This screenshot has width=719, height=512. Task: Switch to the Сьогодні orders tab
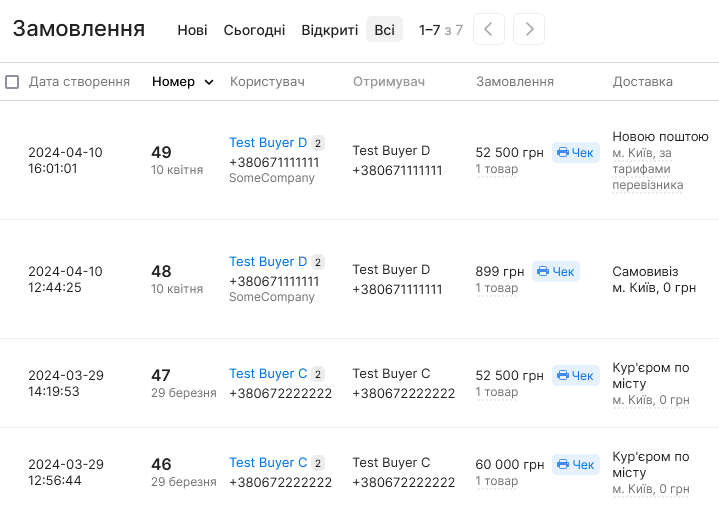click(x=254, y=30)
